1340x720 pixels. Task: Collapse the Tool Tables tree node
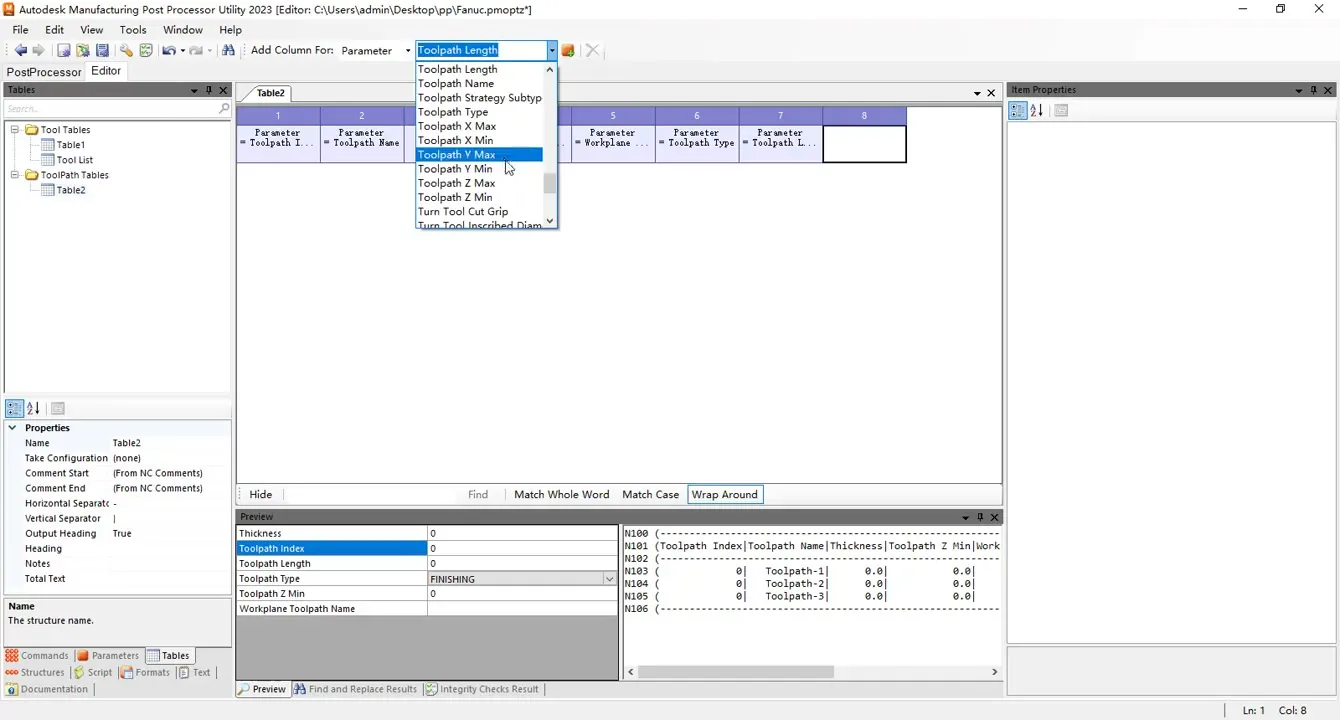(x=15, y=130)
